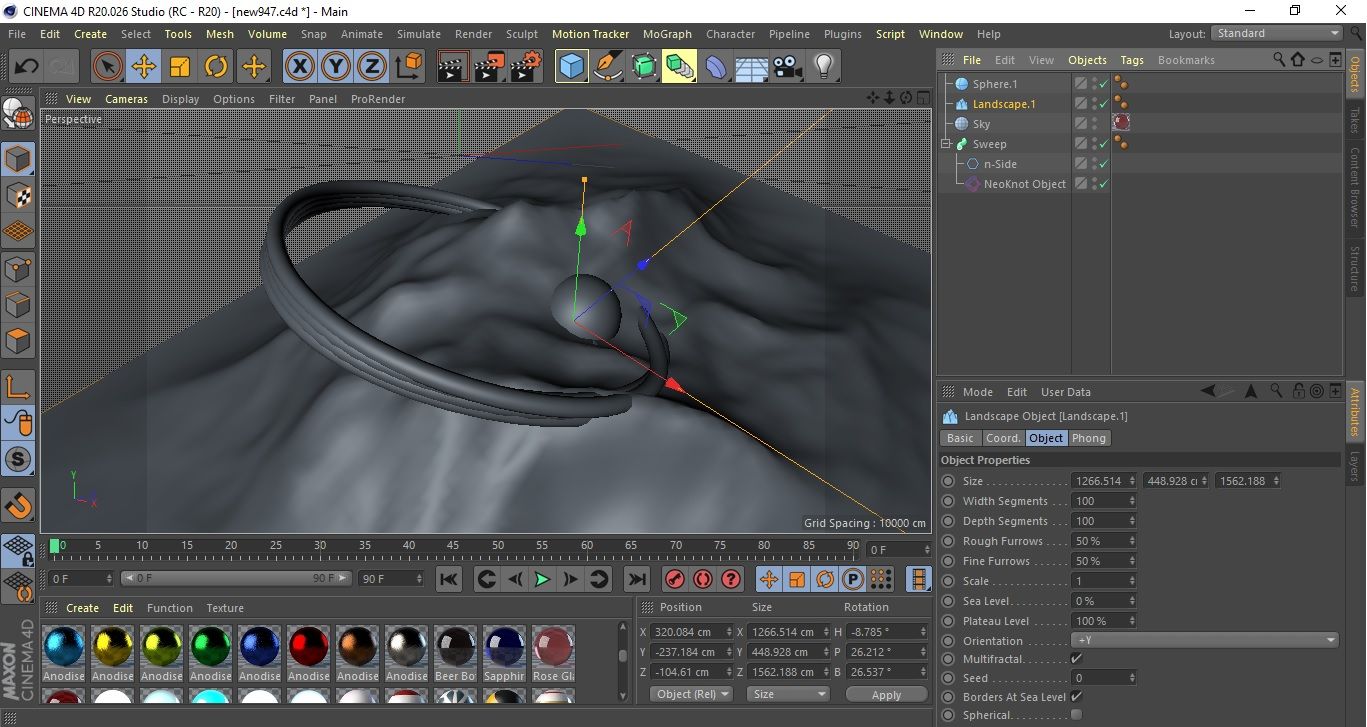Image resolution: width=1367 pixels, height=727 pixels.
Task: Click the Undo arrow icon
Action: 27,67
